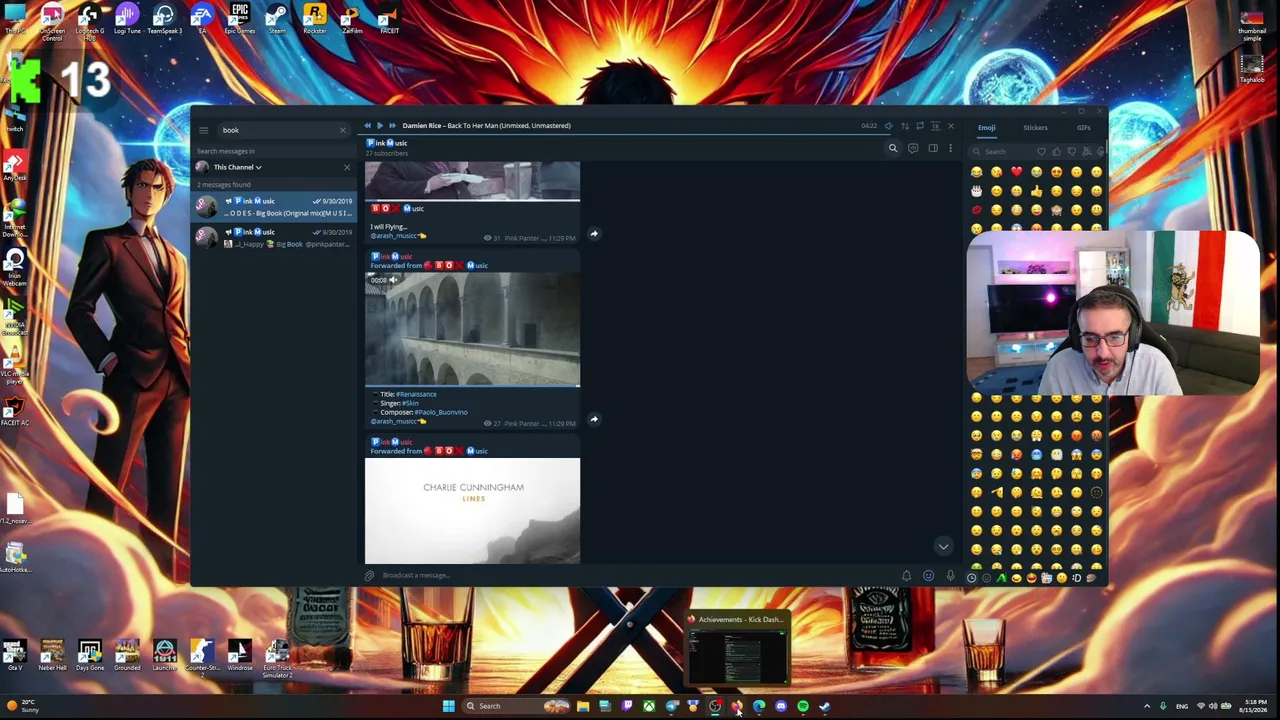Unmute the Renaissance video preview
The image size is (1280, 720).
(x=393, y=280)
